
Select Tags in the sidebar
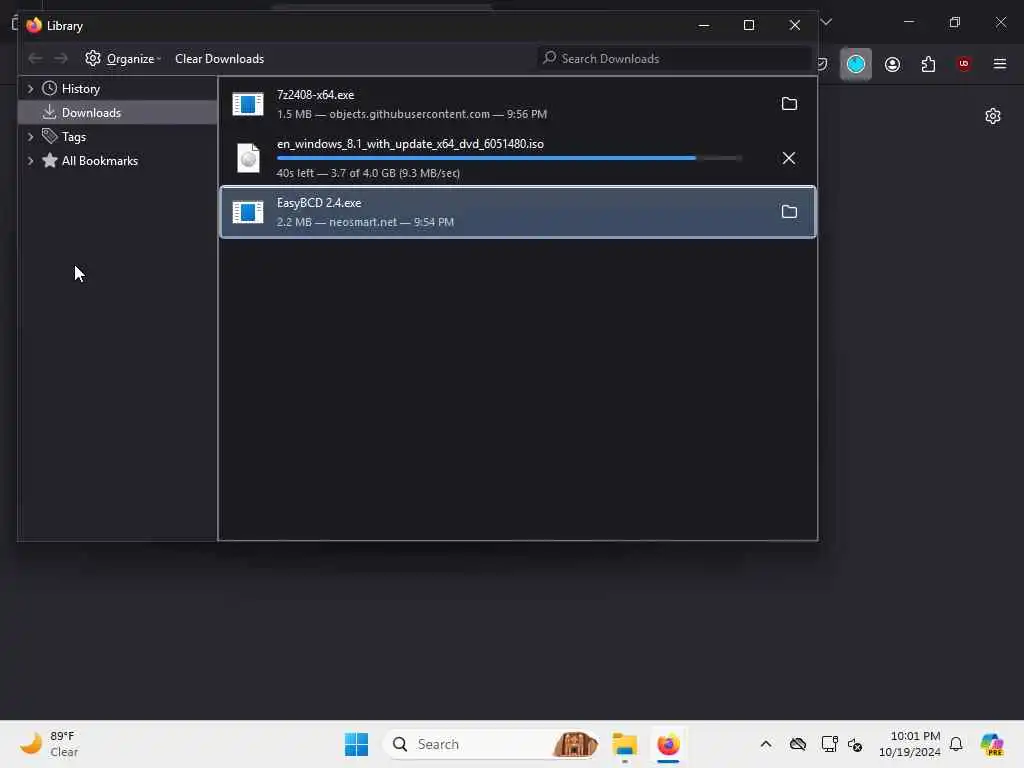pyautogui.click(x=73, y=136)
